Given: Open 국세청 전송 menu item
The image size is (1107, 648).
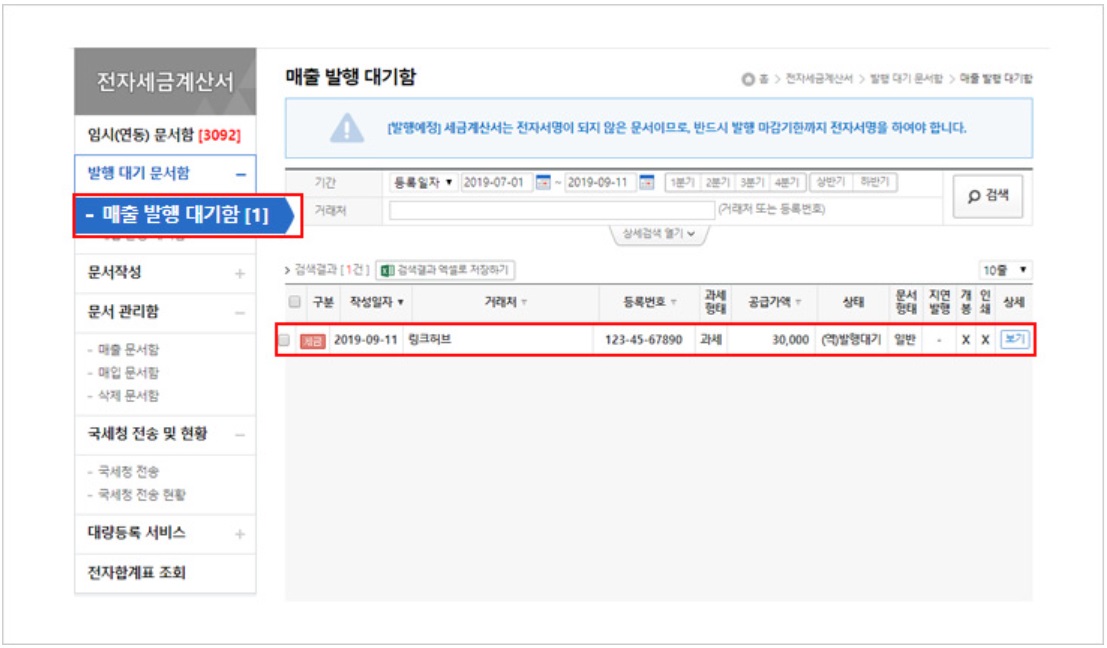Looking at the screenshot, I should point(128,472).
